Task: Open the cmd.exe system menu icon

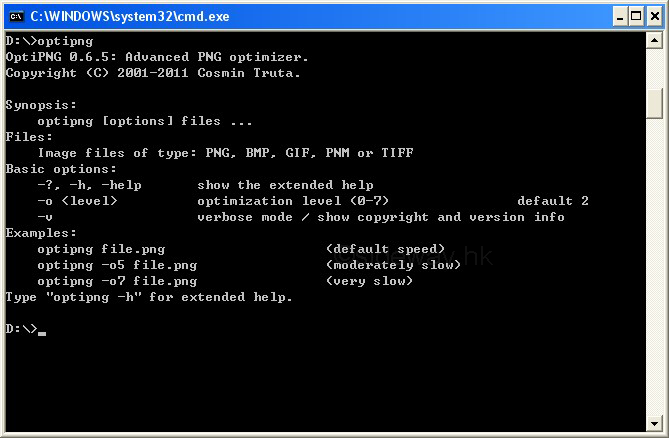Action: (x=15, y=16)
